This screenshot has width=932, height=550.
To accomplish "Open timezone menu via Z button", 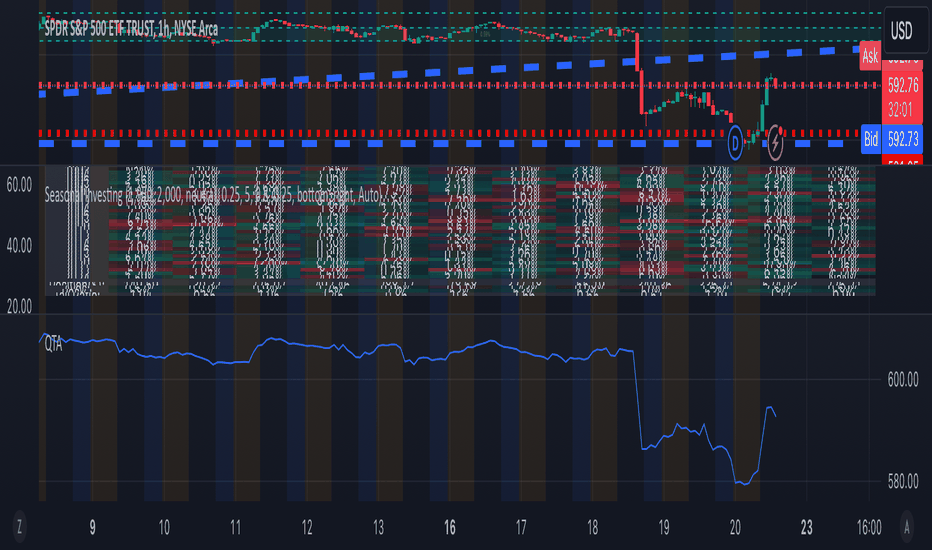I will point(20,527).
